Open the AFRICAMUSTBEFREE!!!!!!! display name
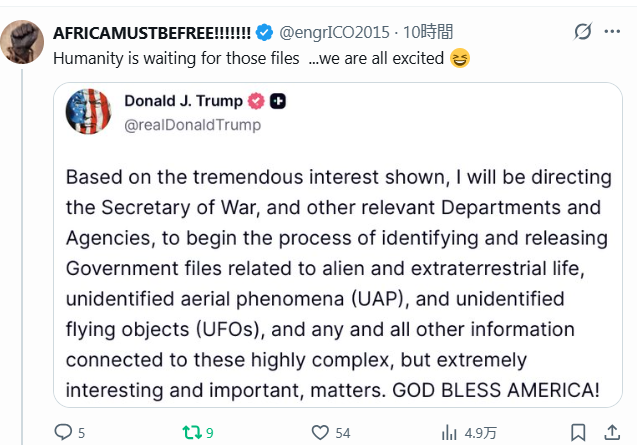The image size is (637, 445). (x=151, y=33)
